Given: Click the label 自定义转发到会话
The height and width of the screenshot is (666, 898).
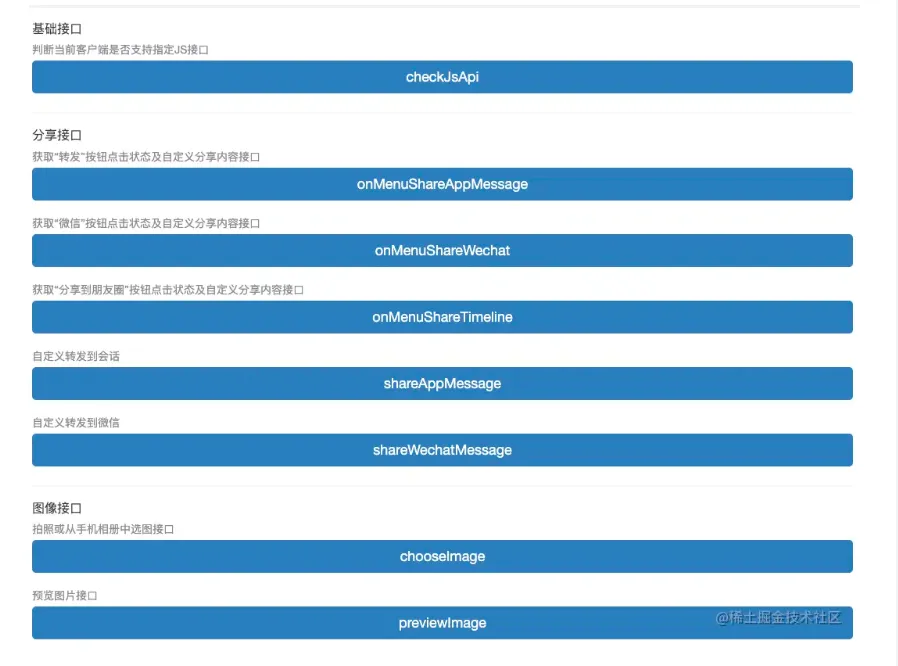Looking at the screenshot, I should [x=76, y=356].
